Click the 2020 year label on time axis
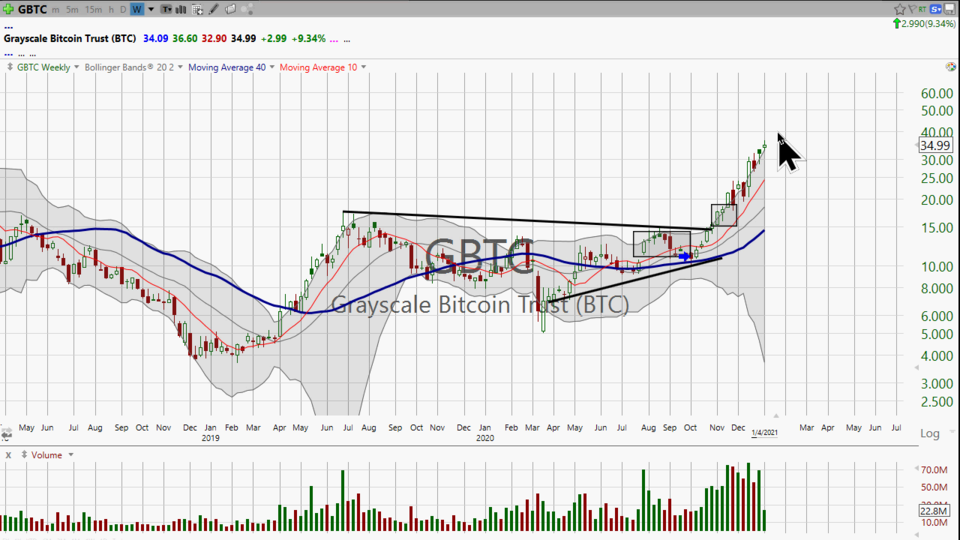 click(485, 438)
